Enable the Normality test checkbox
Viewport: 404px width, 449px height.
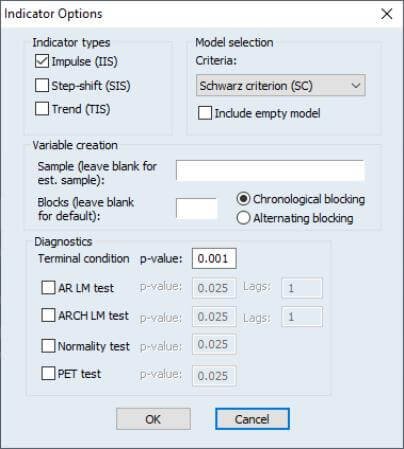[x=48, y=346]
